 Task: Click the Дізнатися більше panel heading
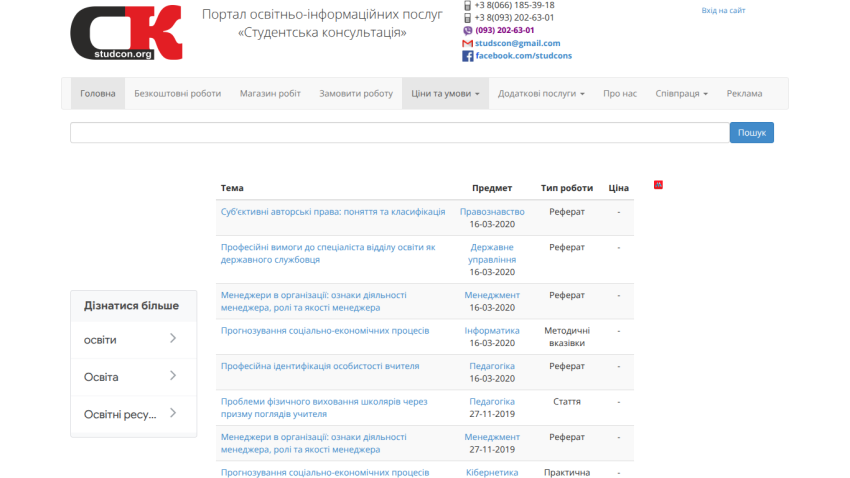[x=131, y=306]
